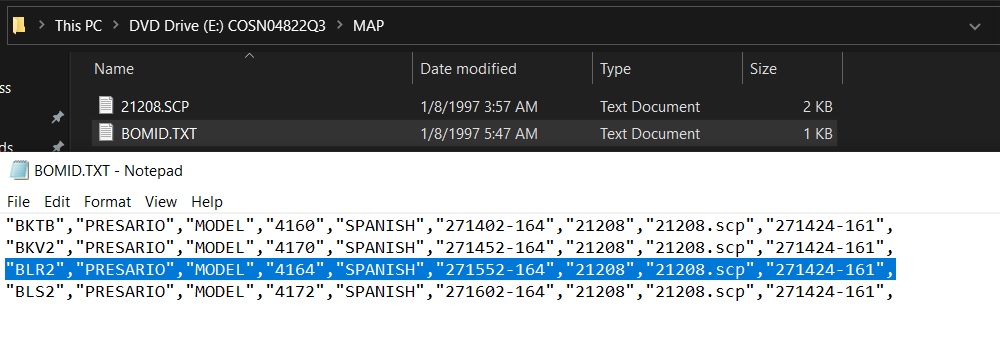Open the Notepad View menu
The width and height of the screenshot is (1000, 364).
161,202
